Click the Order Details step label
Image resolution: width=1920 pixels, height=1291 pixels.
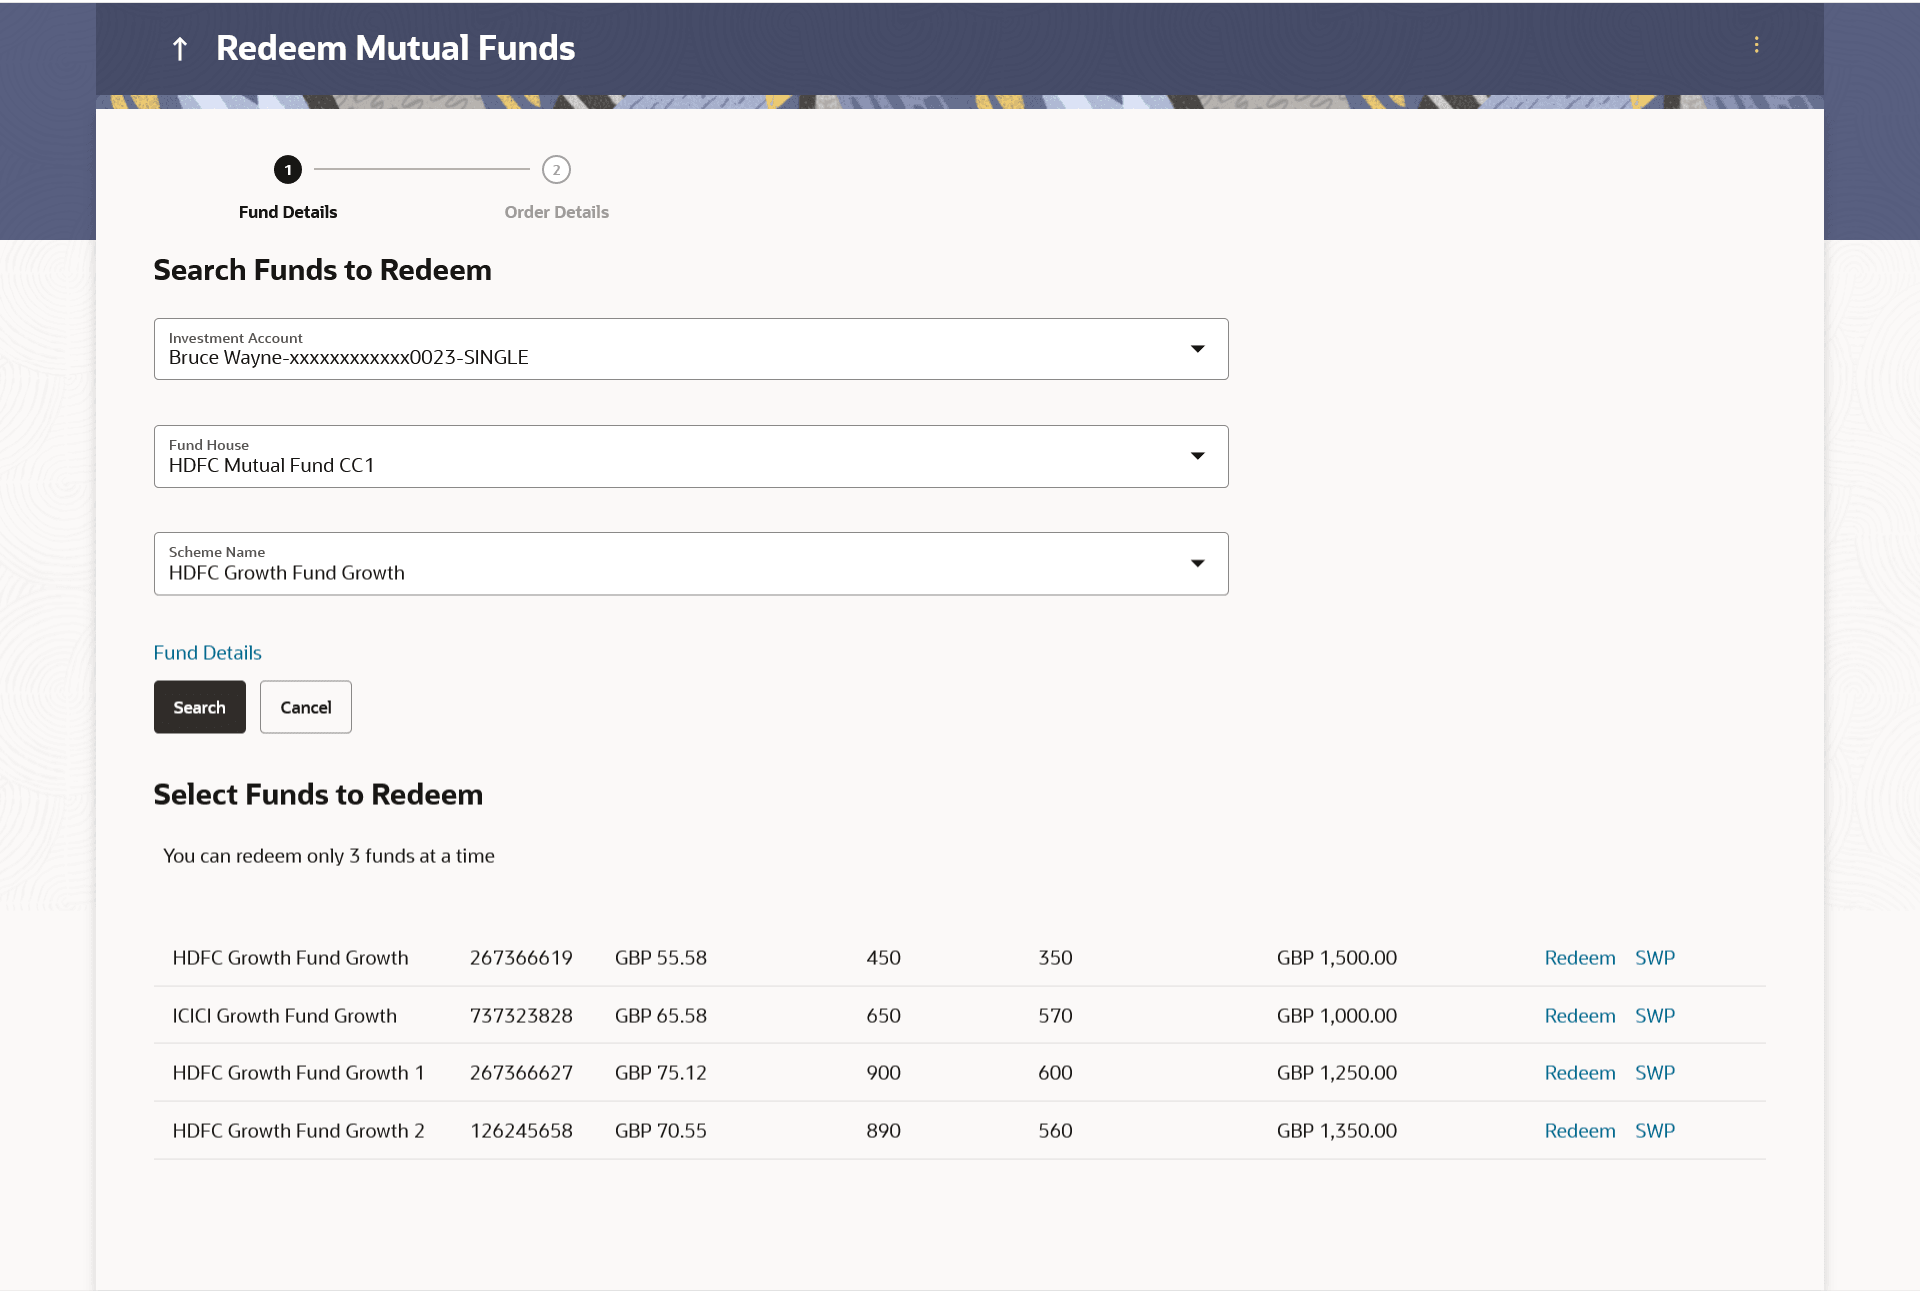(556, 212)
